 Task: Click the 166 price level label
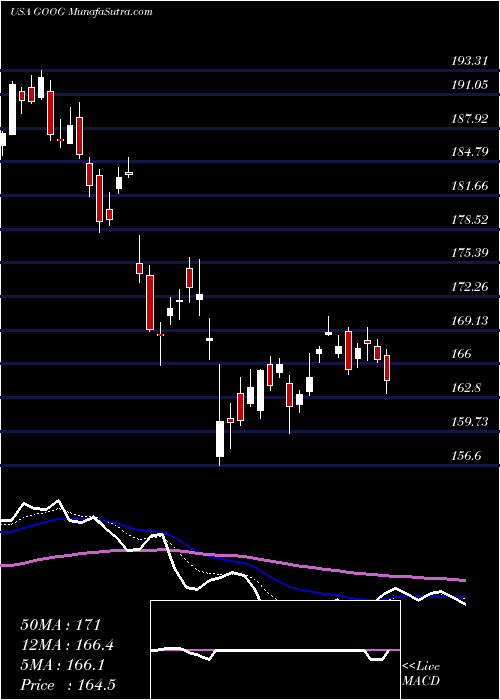click(461, 354)
